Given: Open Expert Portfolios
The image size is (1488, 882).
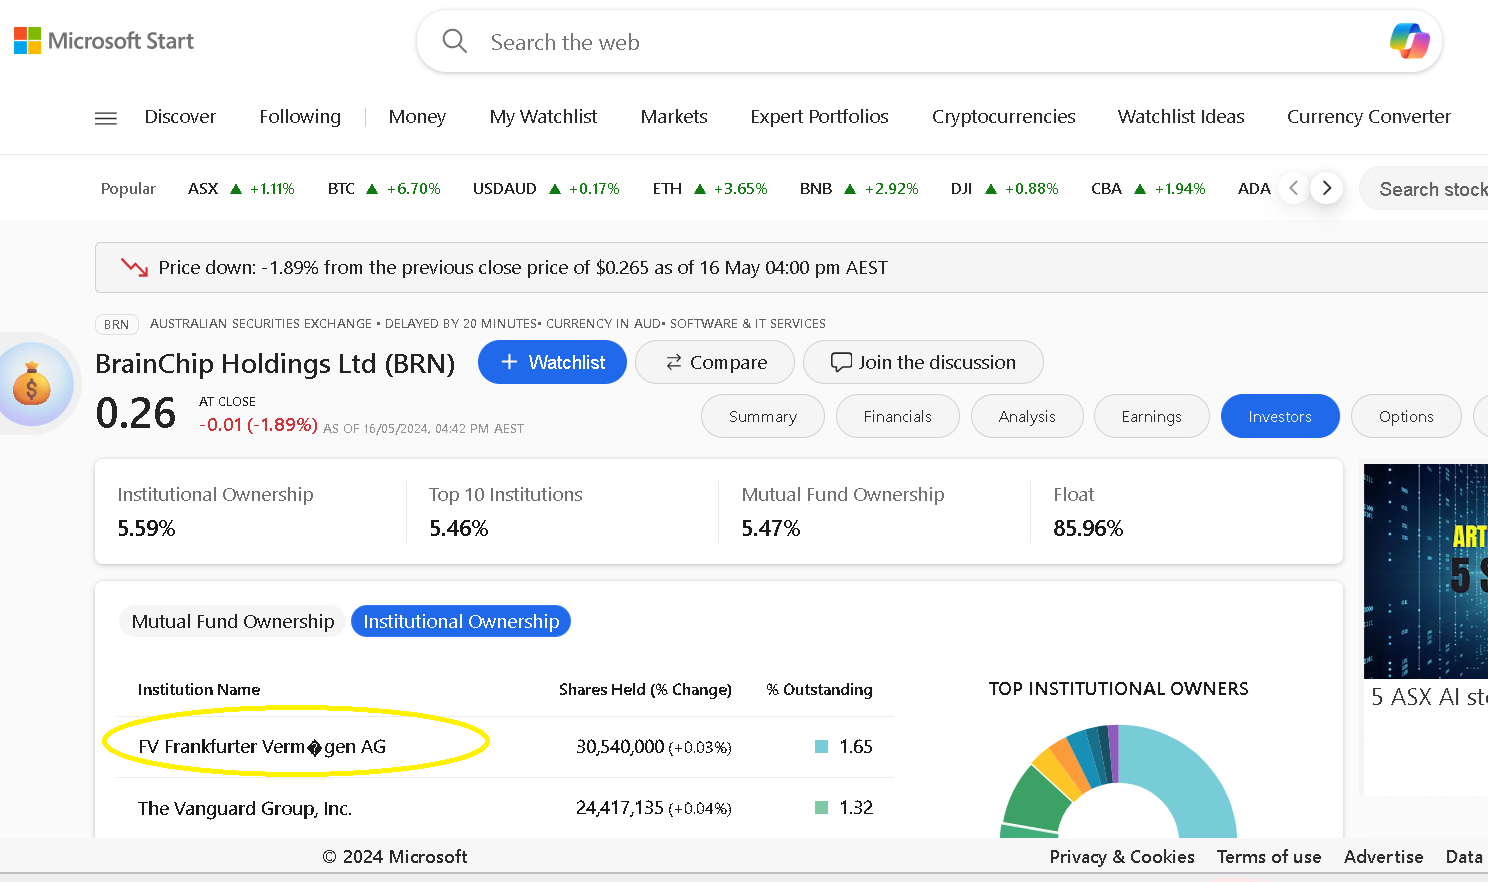Looking at the screenshot, I should tap(819, 117).
